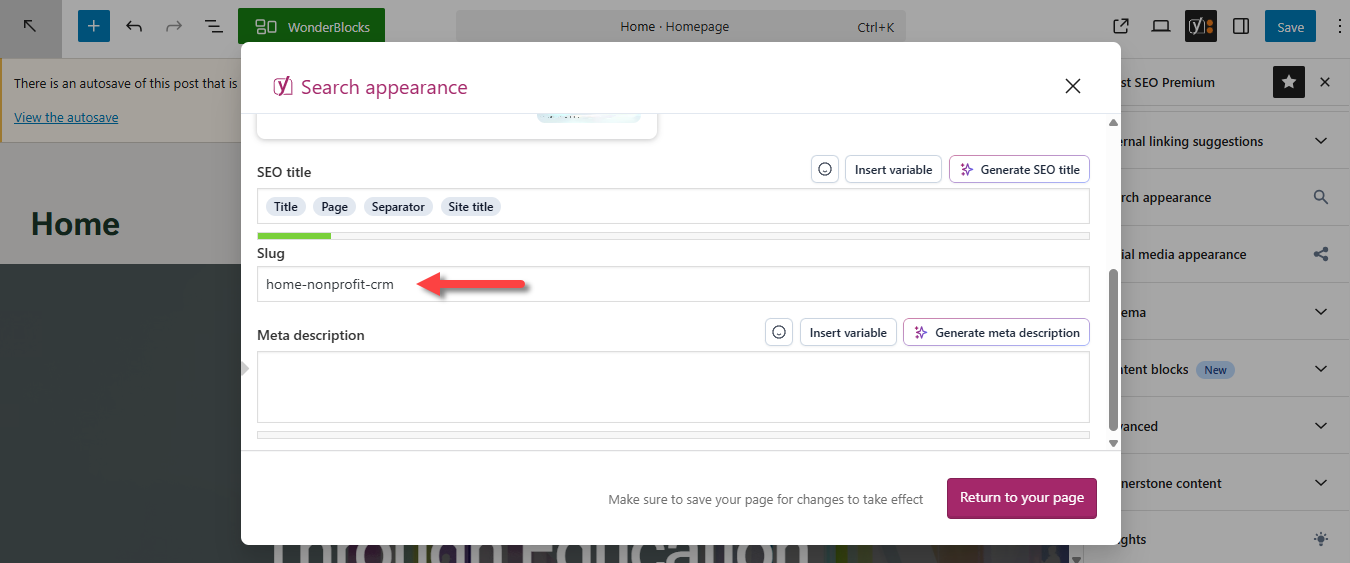Click the dialog scrollbar thumb
The width and height of the screenshot is (1350, 563).
pos(1113,350)
